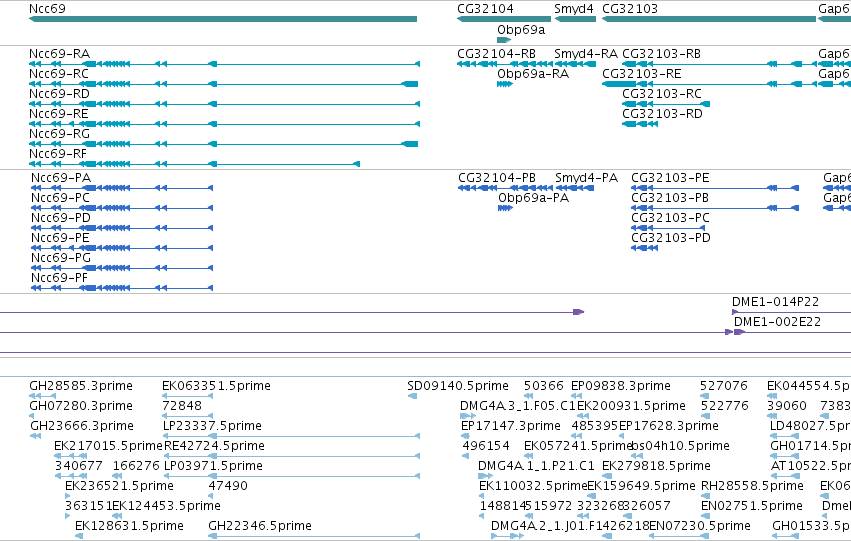
Task: Click EST EK279818.5prime
Action: point(657,467)
